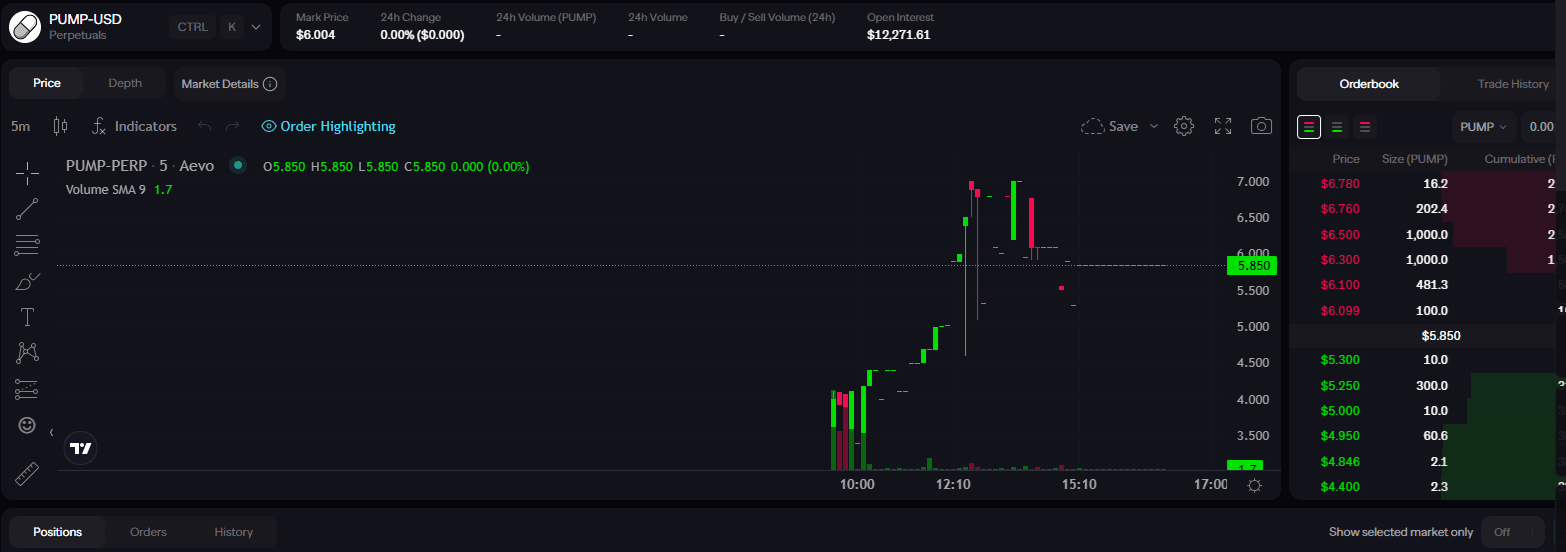Click the 5.850 current price label
This screenshot has height=552, width=1566.
coord(1253,266)
